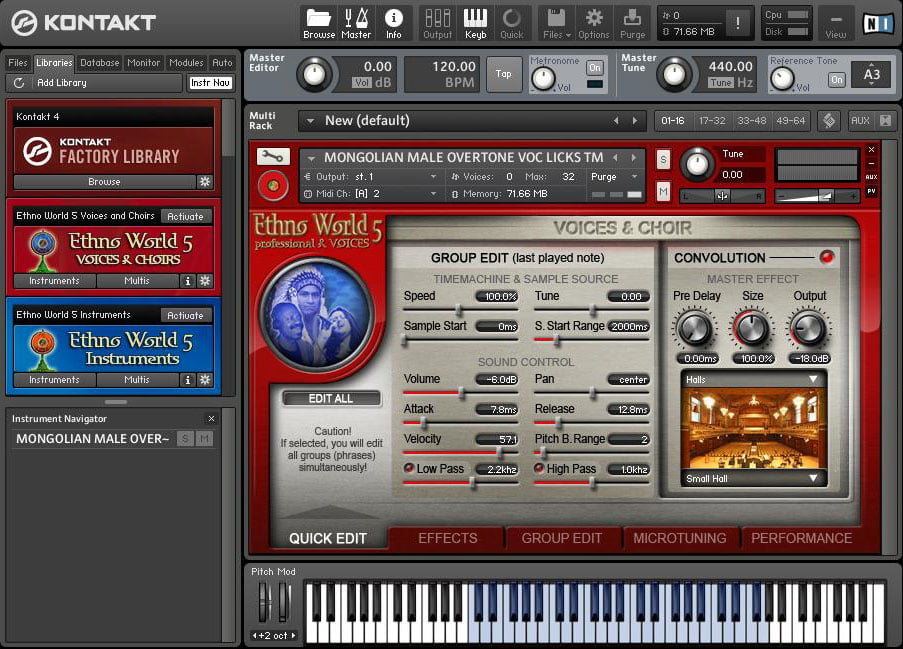Open the Halls category dropdown
This screenshot has height=649, width=903.
(752, 379)
